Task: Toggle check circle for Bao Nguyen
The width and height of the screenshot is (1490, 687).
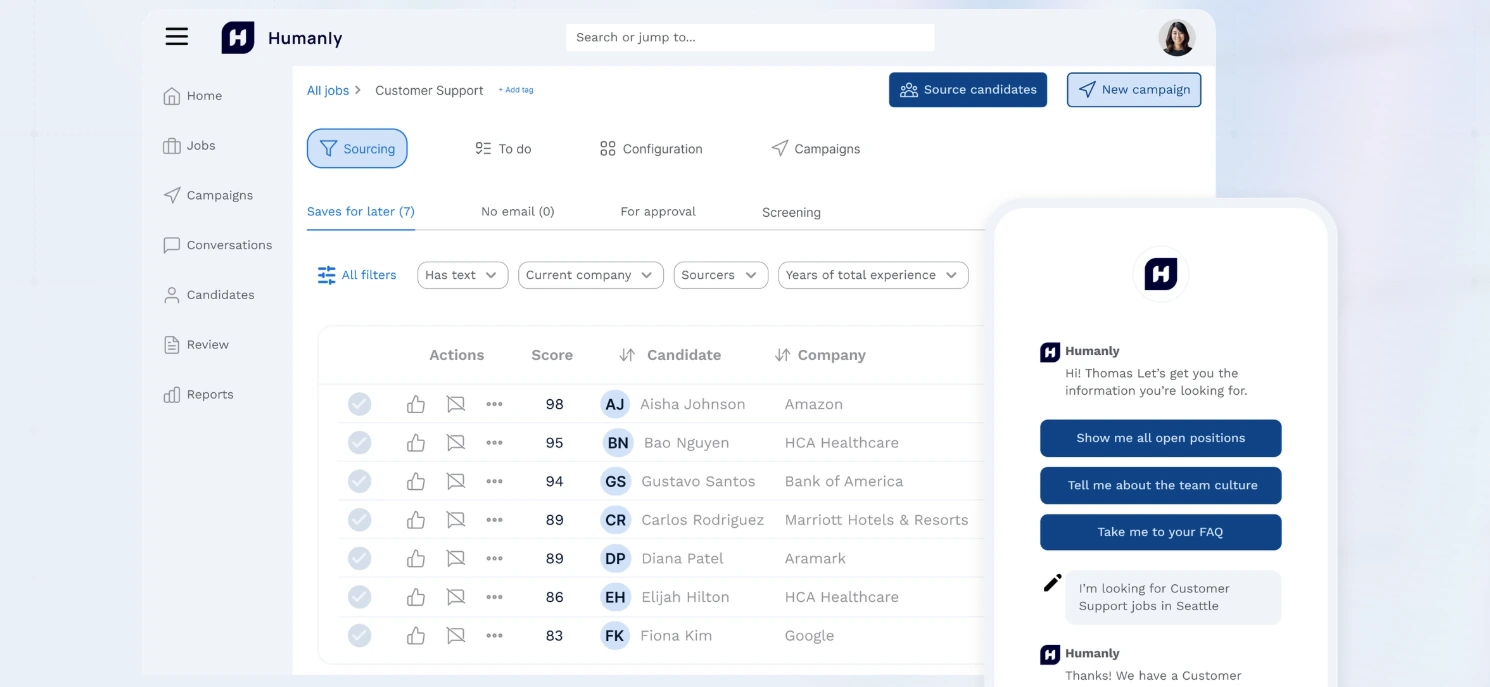Action: (x=359, y=443)
